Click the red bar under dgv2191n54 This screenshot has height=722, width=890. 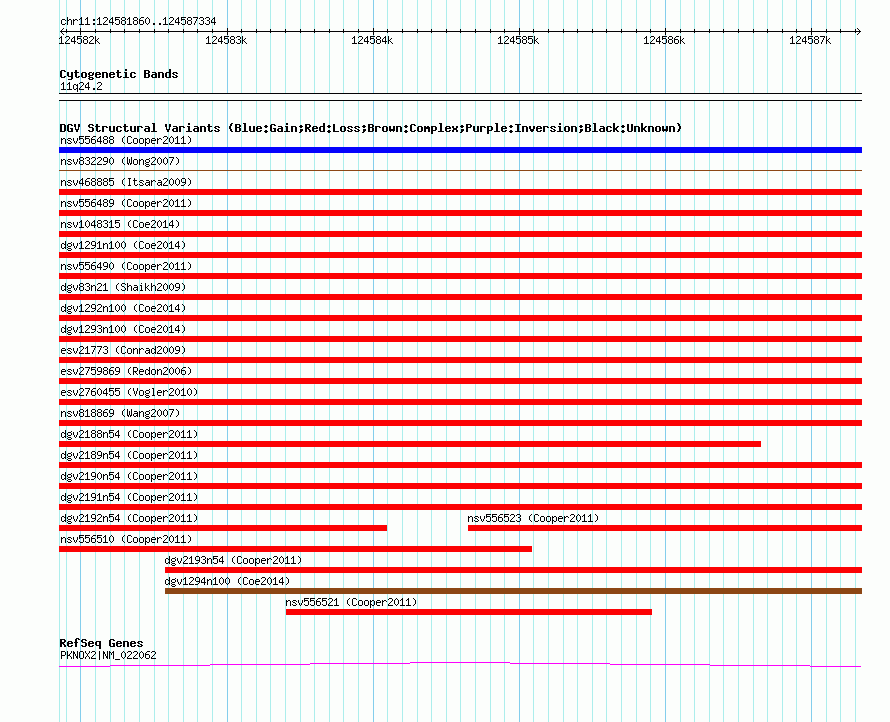[460, 507]
